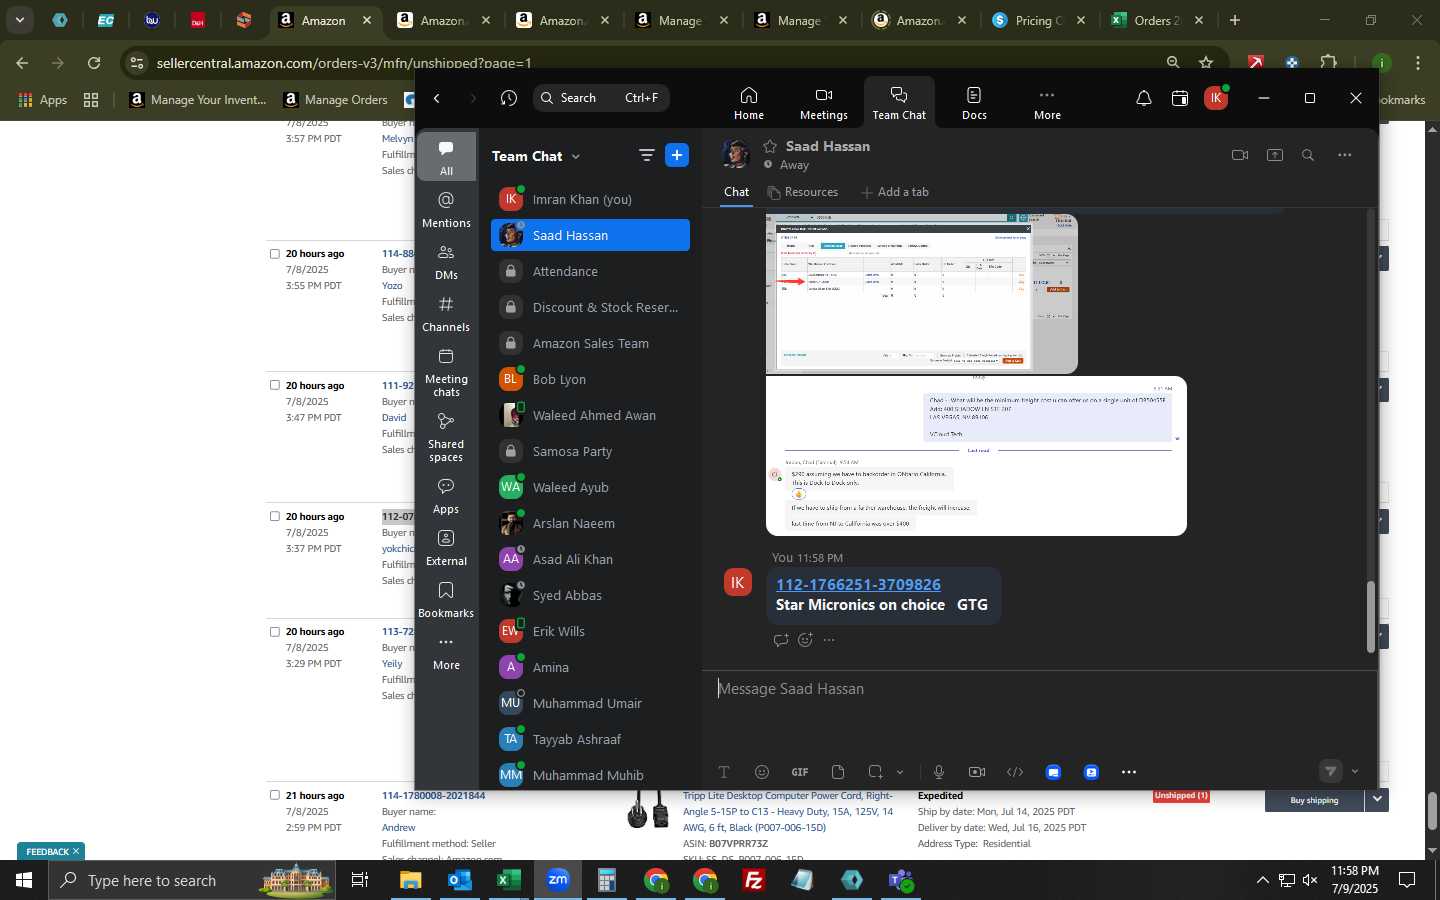Check the 7/8/2025 3:47 PM order checkbox

[x=274, y=385]
